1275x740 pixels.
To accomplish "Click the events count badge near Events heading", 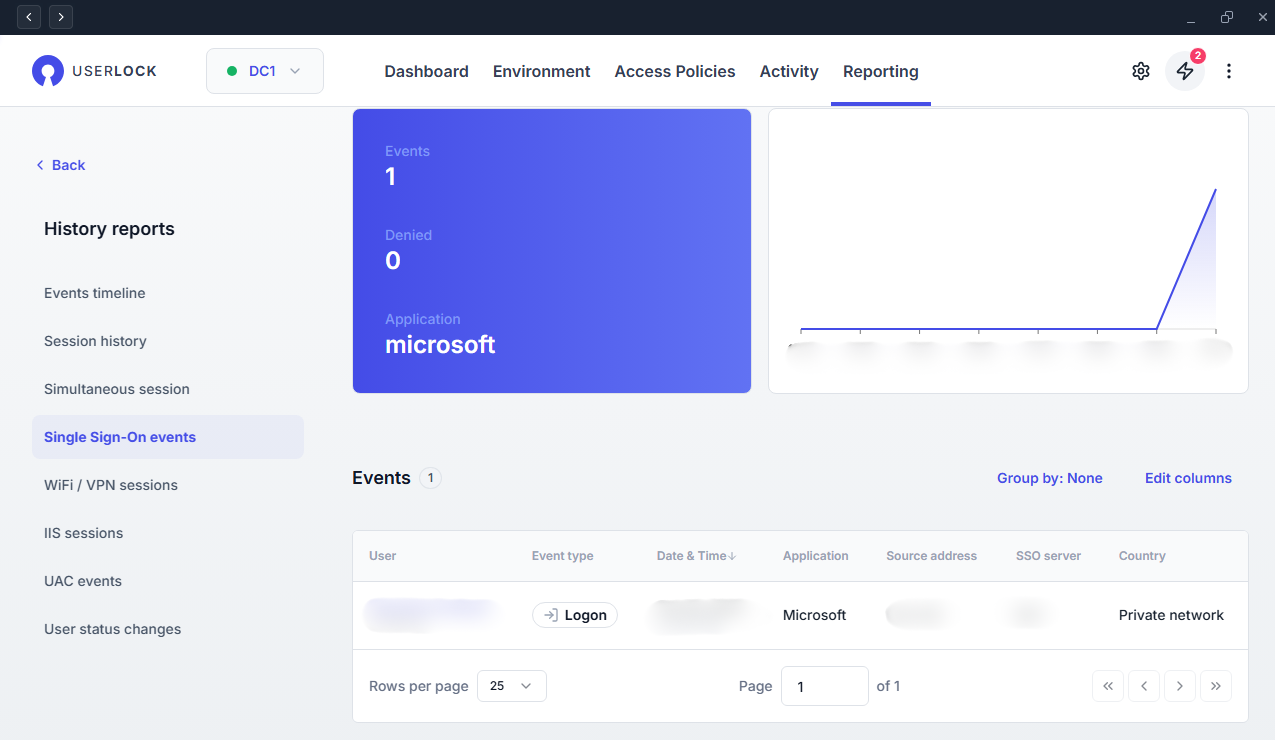I will pos(430,478).
